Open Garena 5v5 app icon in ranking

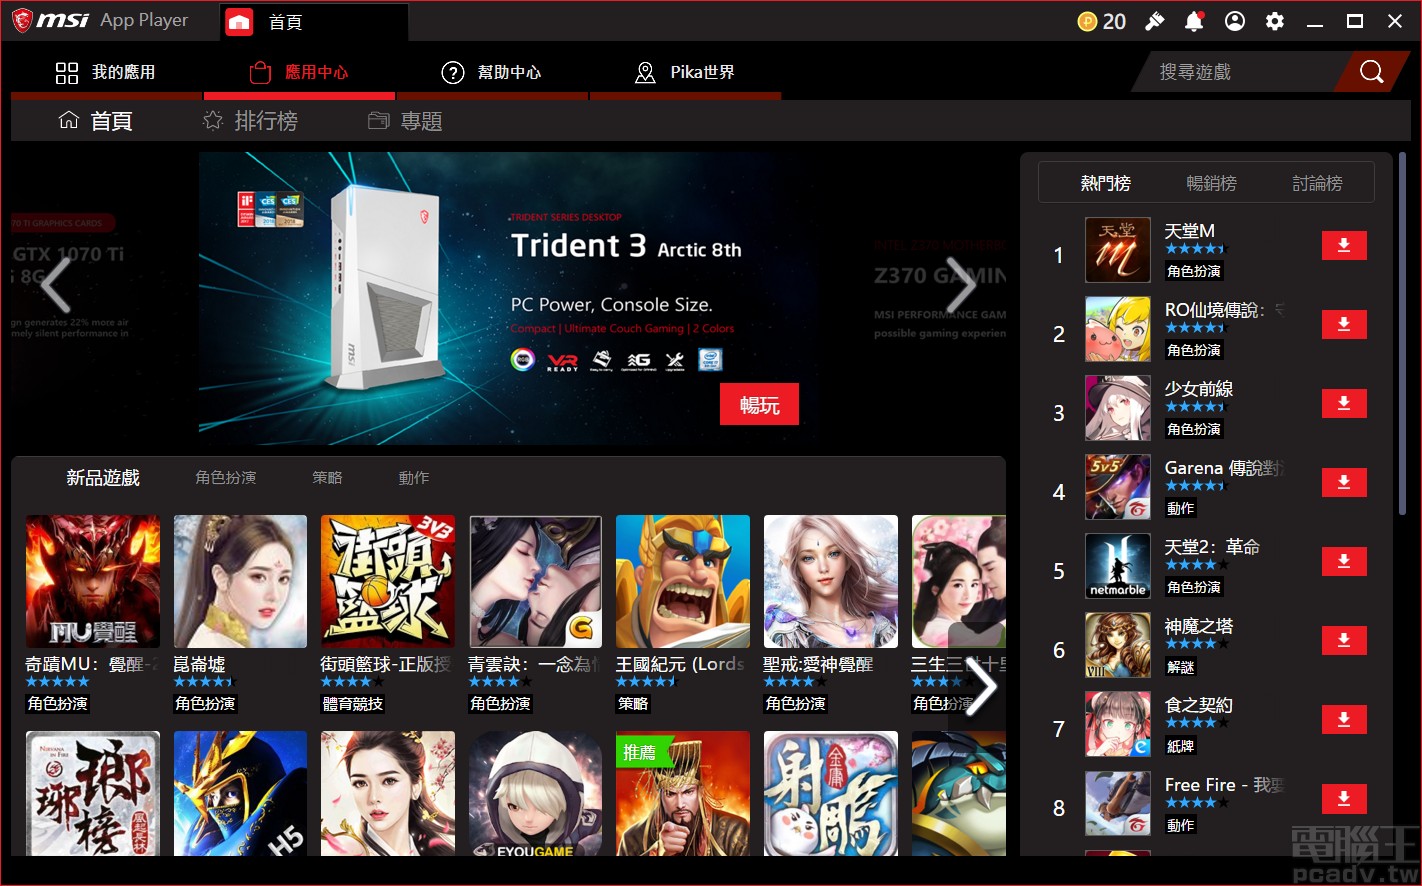(1118, 487)
